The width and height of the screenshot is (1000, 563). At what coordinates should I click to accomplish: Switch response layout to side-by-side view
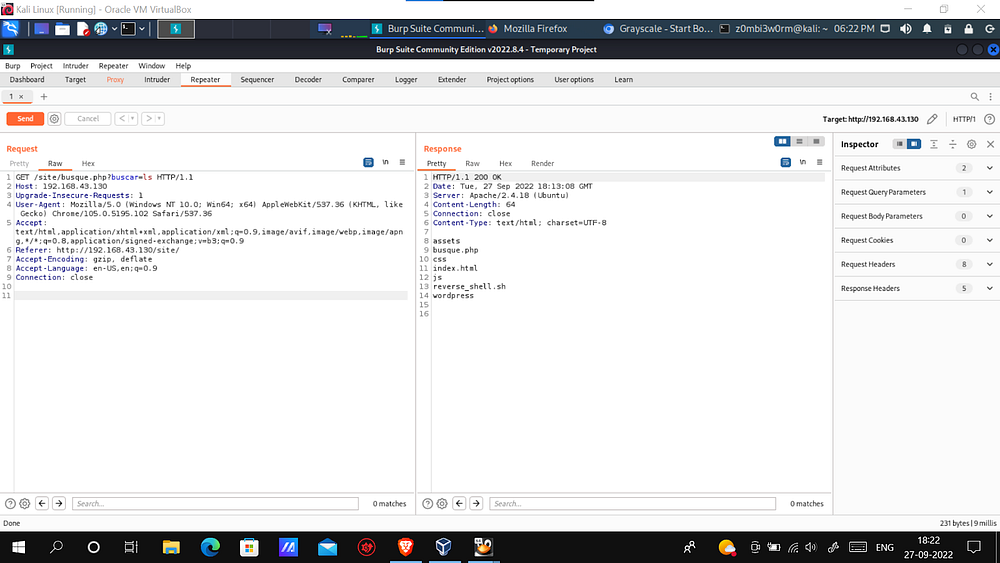(783, 142)
